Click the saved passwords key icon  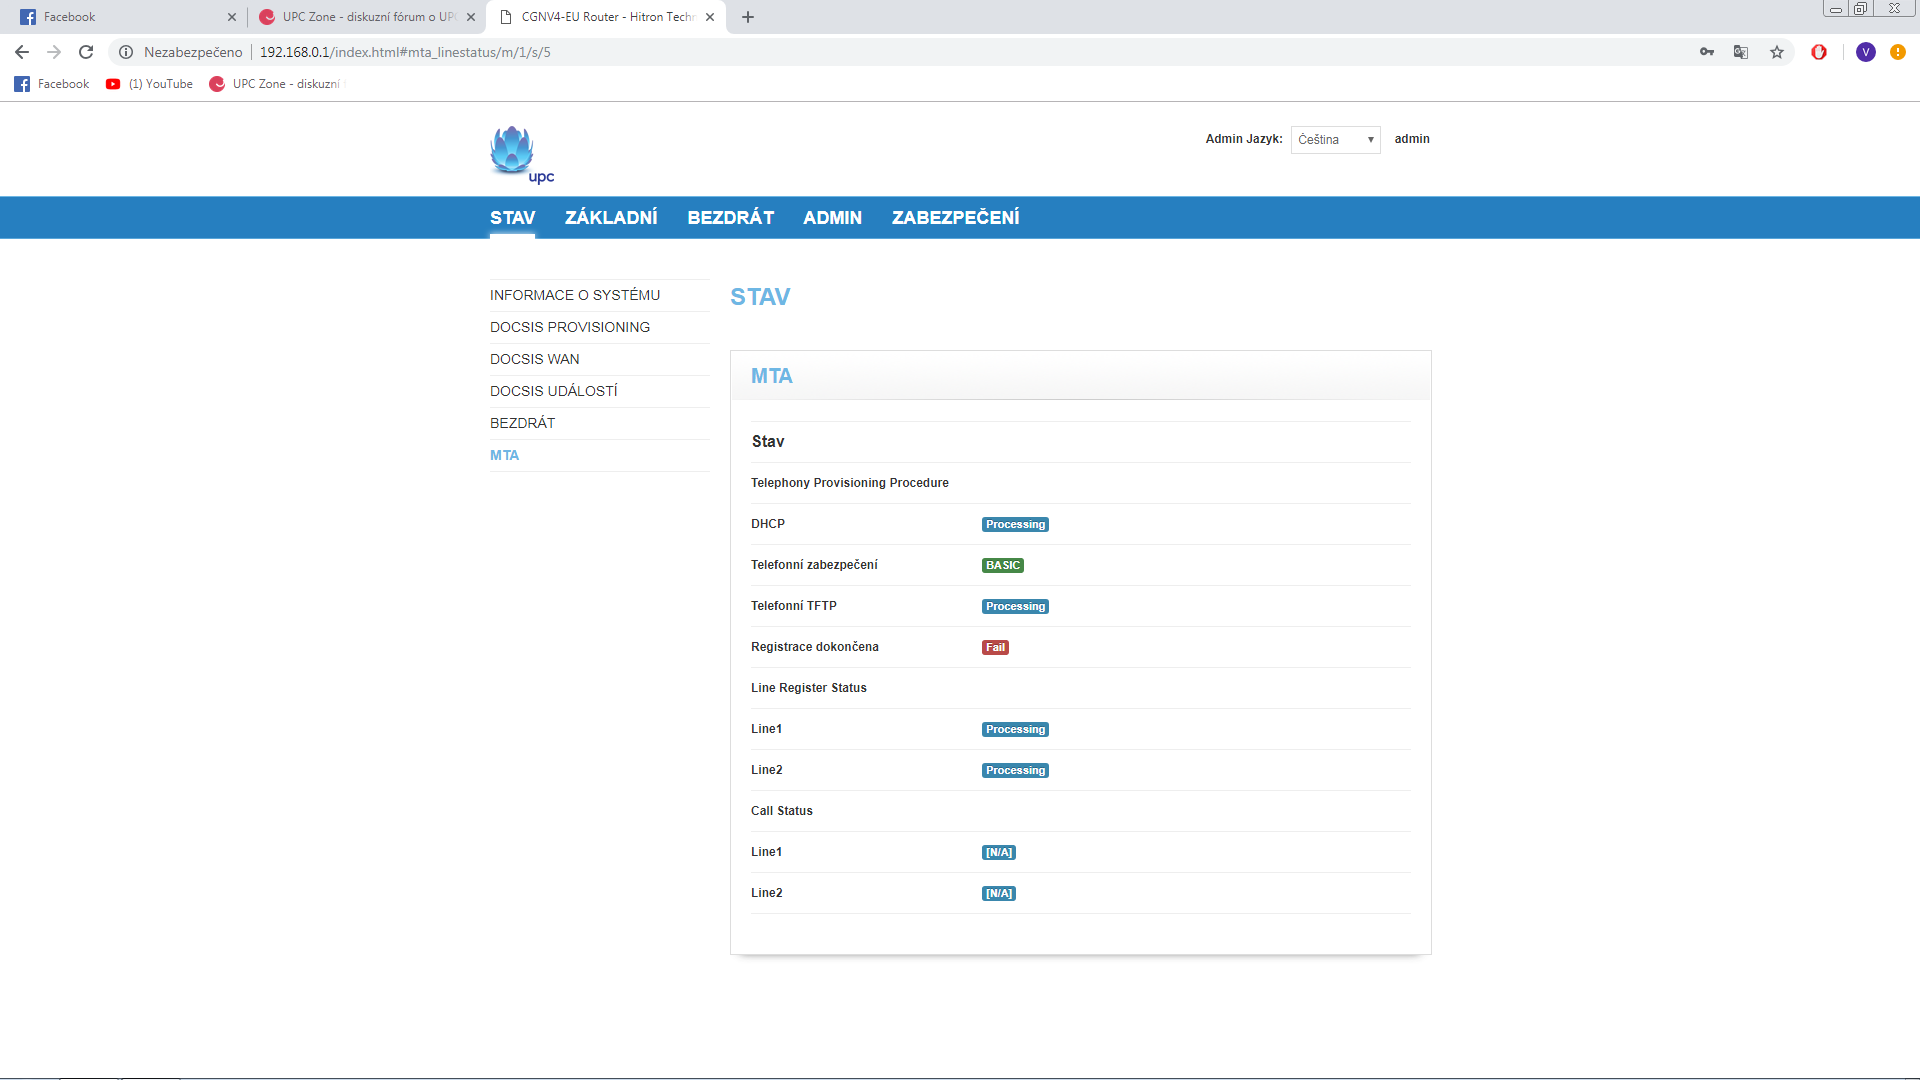(1707, 52)
